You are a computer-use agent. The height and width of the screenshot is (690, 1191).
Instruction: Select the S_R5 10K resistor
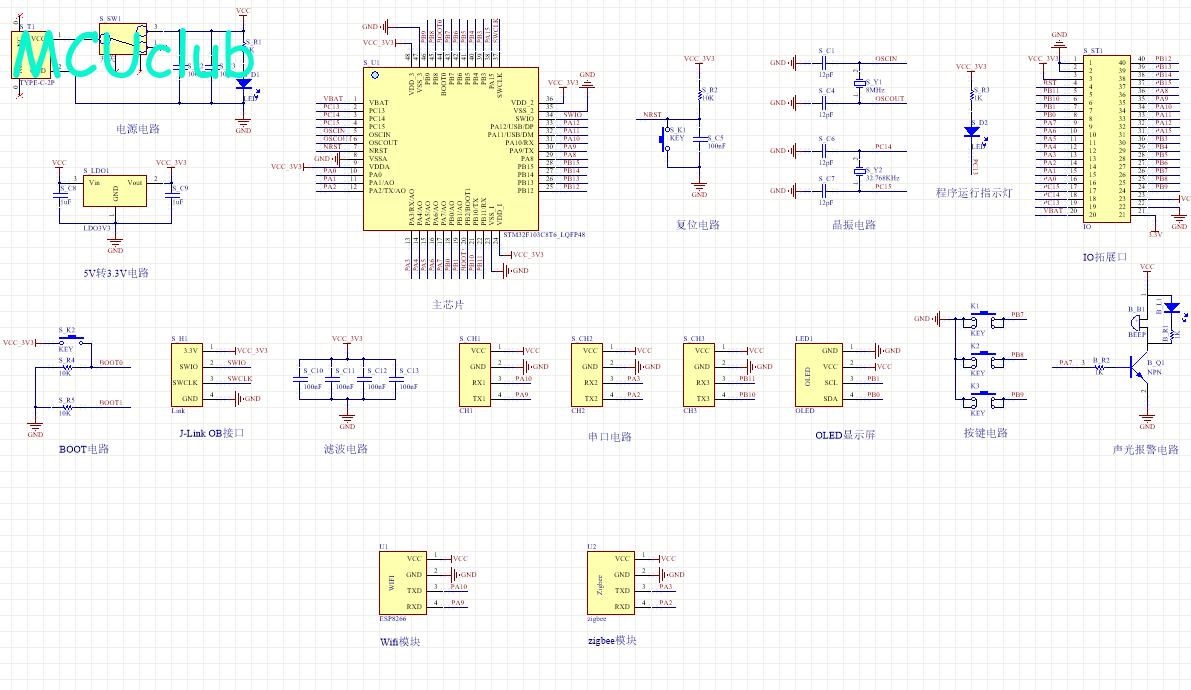(66, 408)
